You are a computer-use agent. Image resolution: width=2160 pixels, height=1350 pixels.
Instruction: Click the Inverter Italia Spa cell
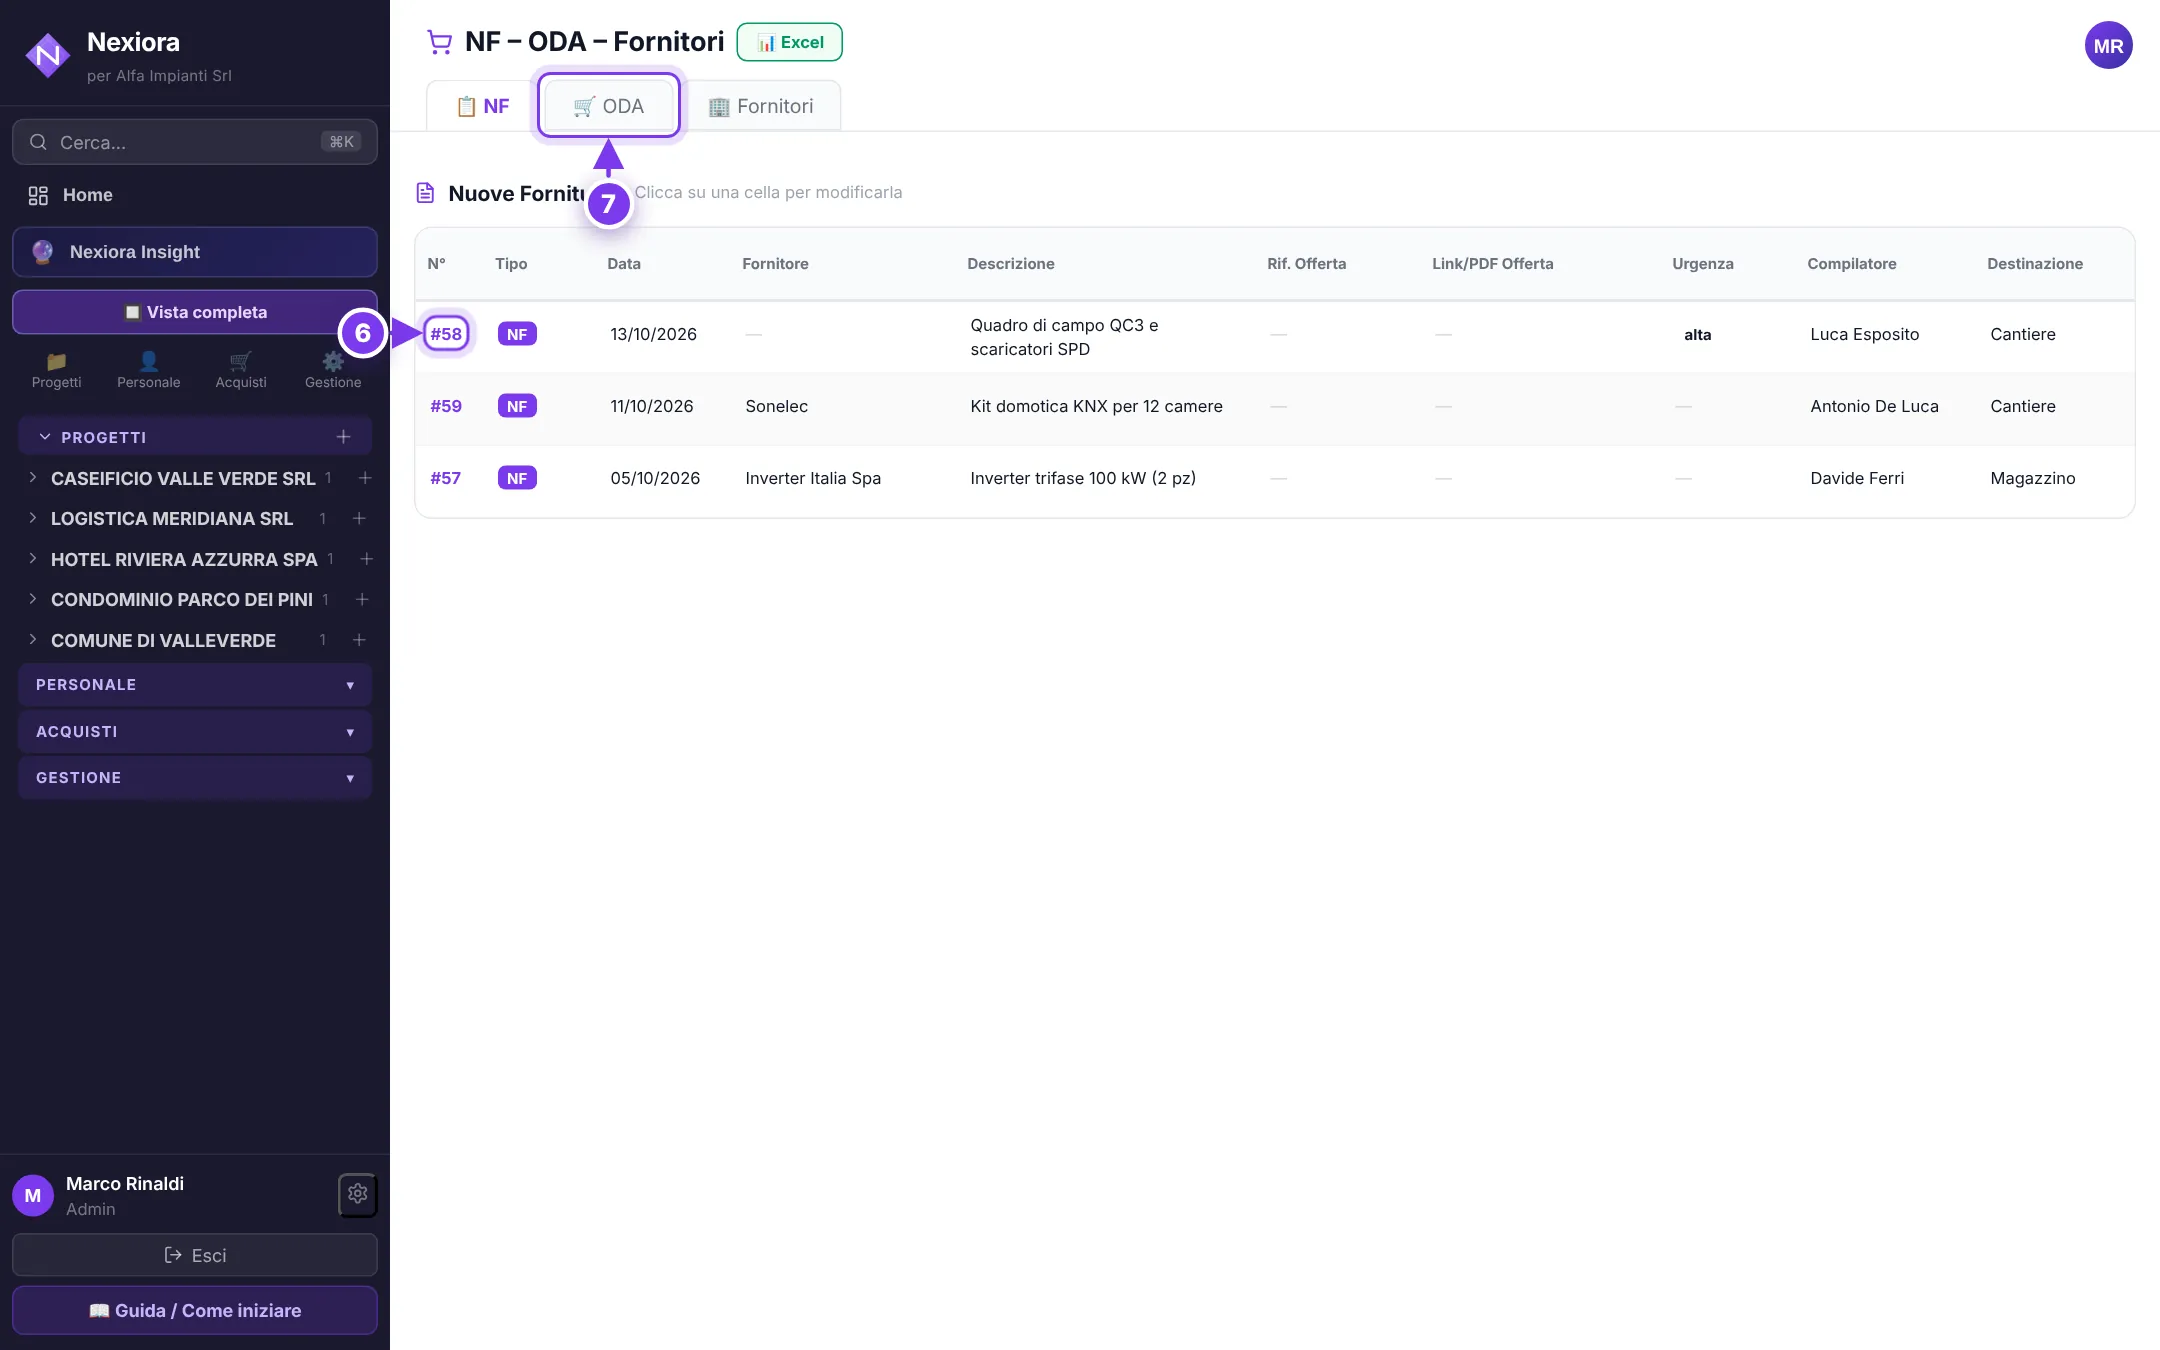813,478
